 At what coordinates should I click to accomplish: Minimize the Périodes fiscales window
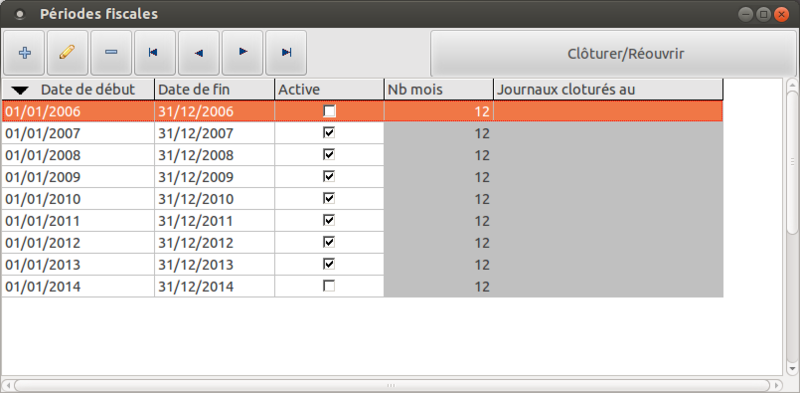(x=746, y=14)
